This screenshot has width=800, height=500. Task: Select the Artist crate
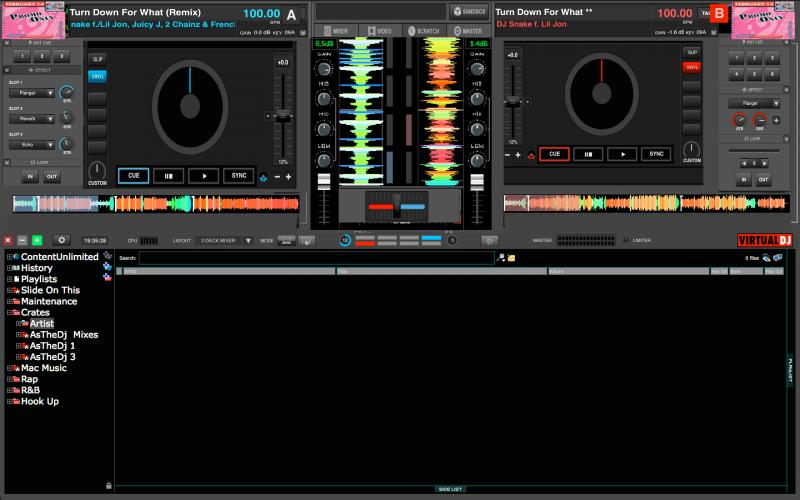click(41, 323)
